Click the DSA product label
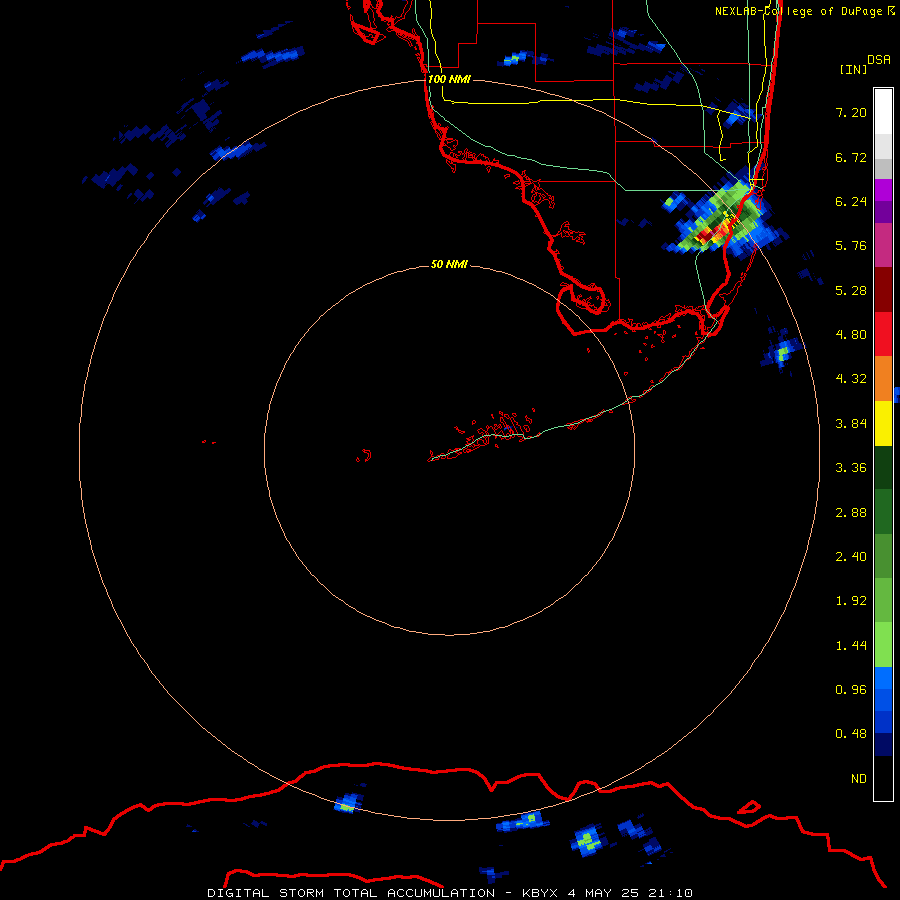Image resolution: width=900 pixels, height=900 pixels. 879,59
